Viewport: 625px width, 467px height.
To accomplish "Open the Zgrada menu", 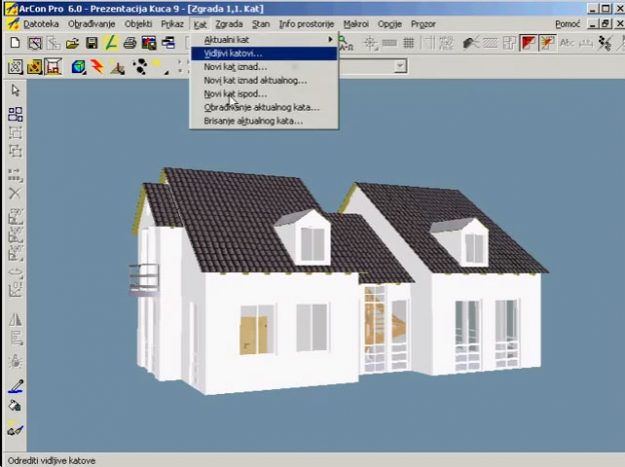I will click(x=229, y=21).
